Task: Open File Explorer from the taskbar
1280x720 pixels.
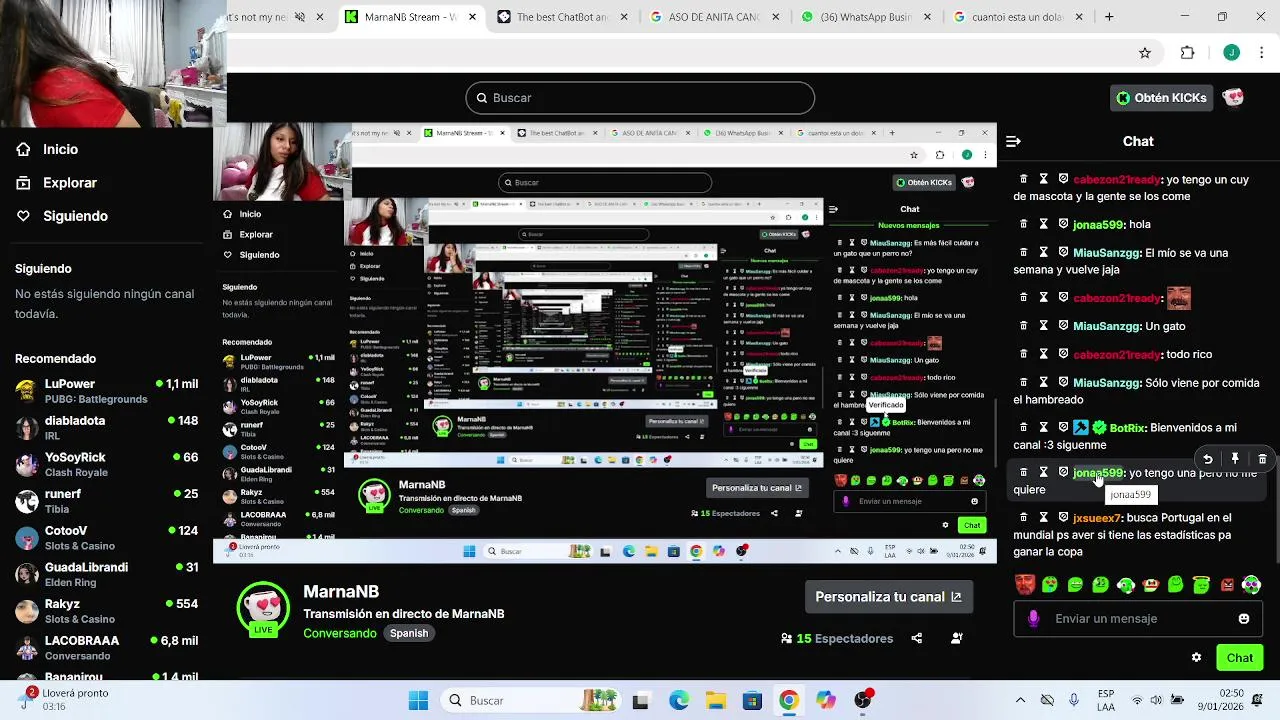Action: coord(715,700)
